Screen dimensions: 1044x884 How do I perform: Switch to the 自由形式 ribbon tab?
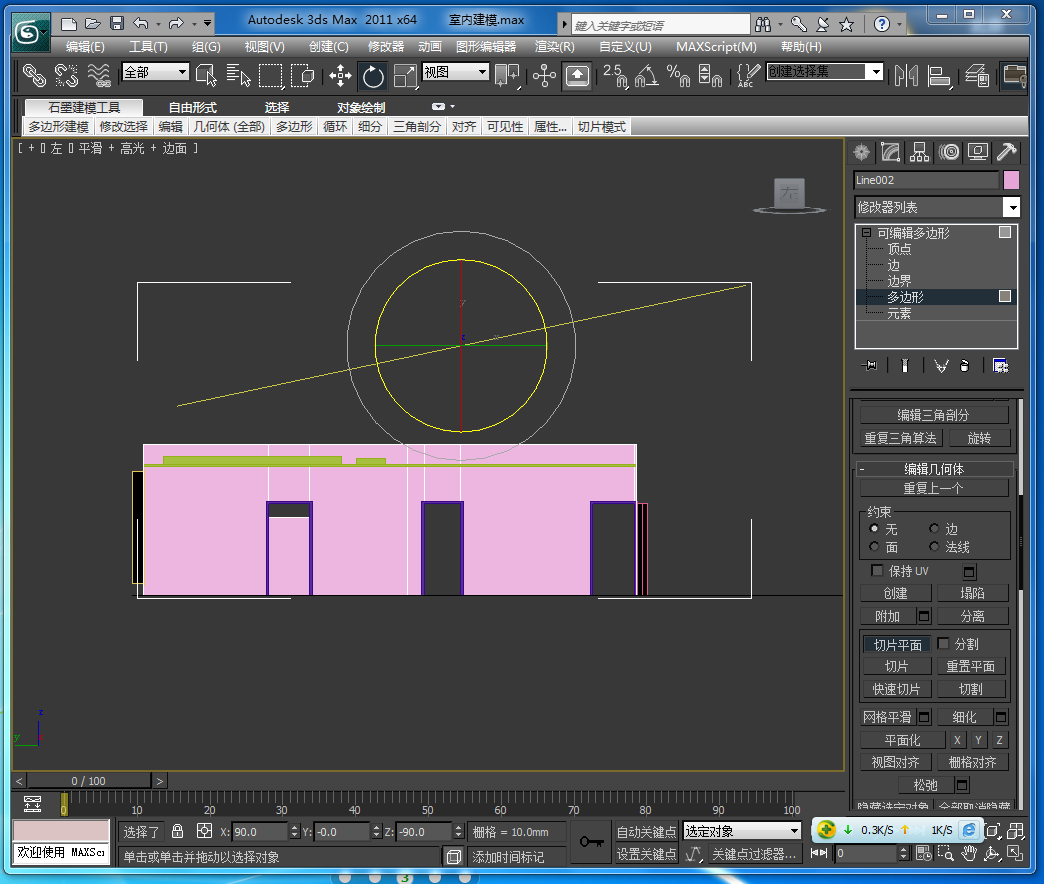pos(192,107)
